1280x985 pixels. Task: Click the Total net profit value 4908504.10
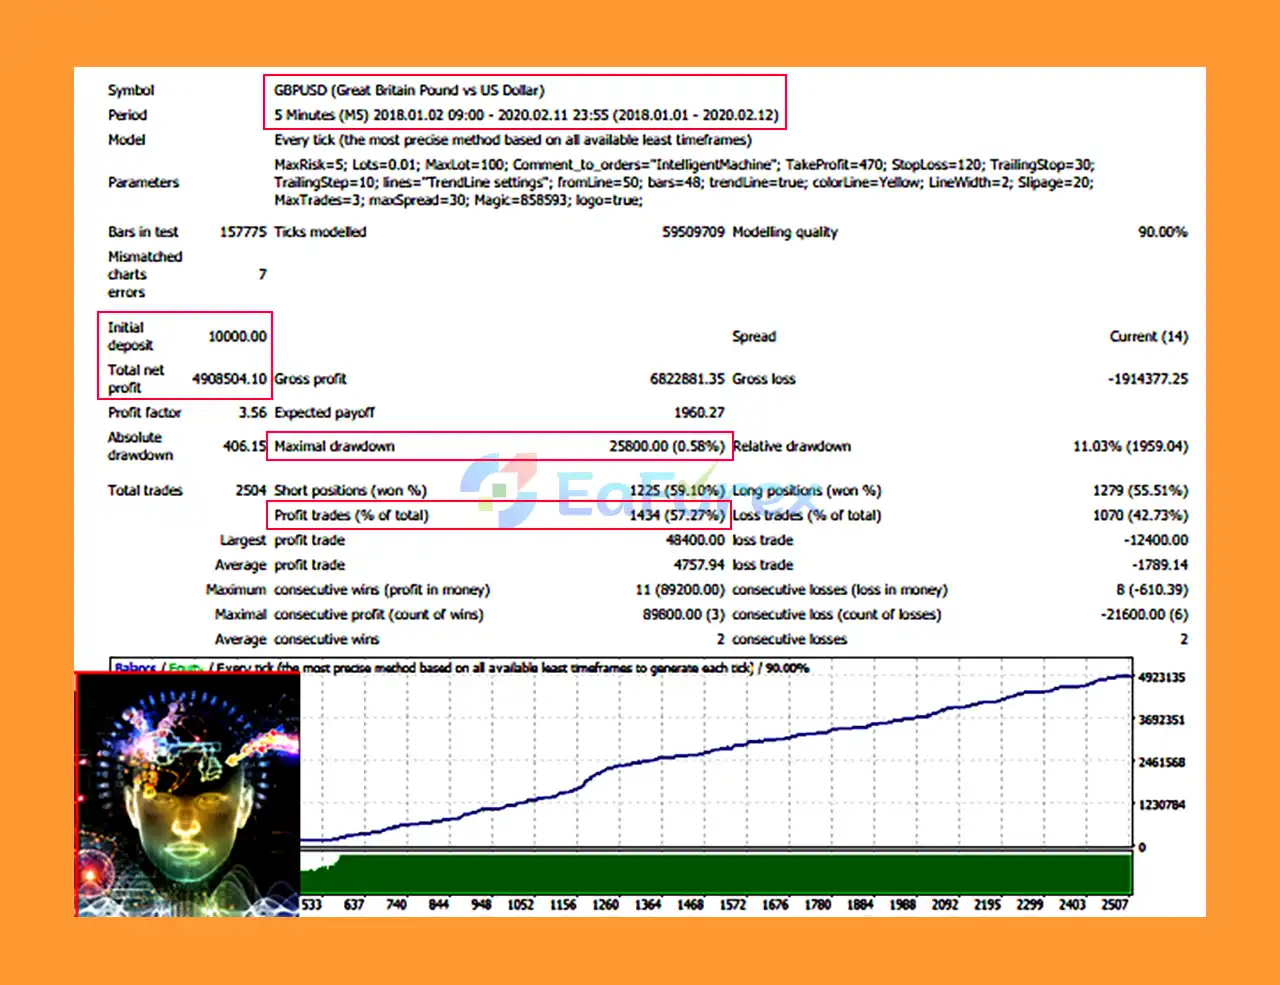pyautogui.click(x=230, y=379)
